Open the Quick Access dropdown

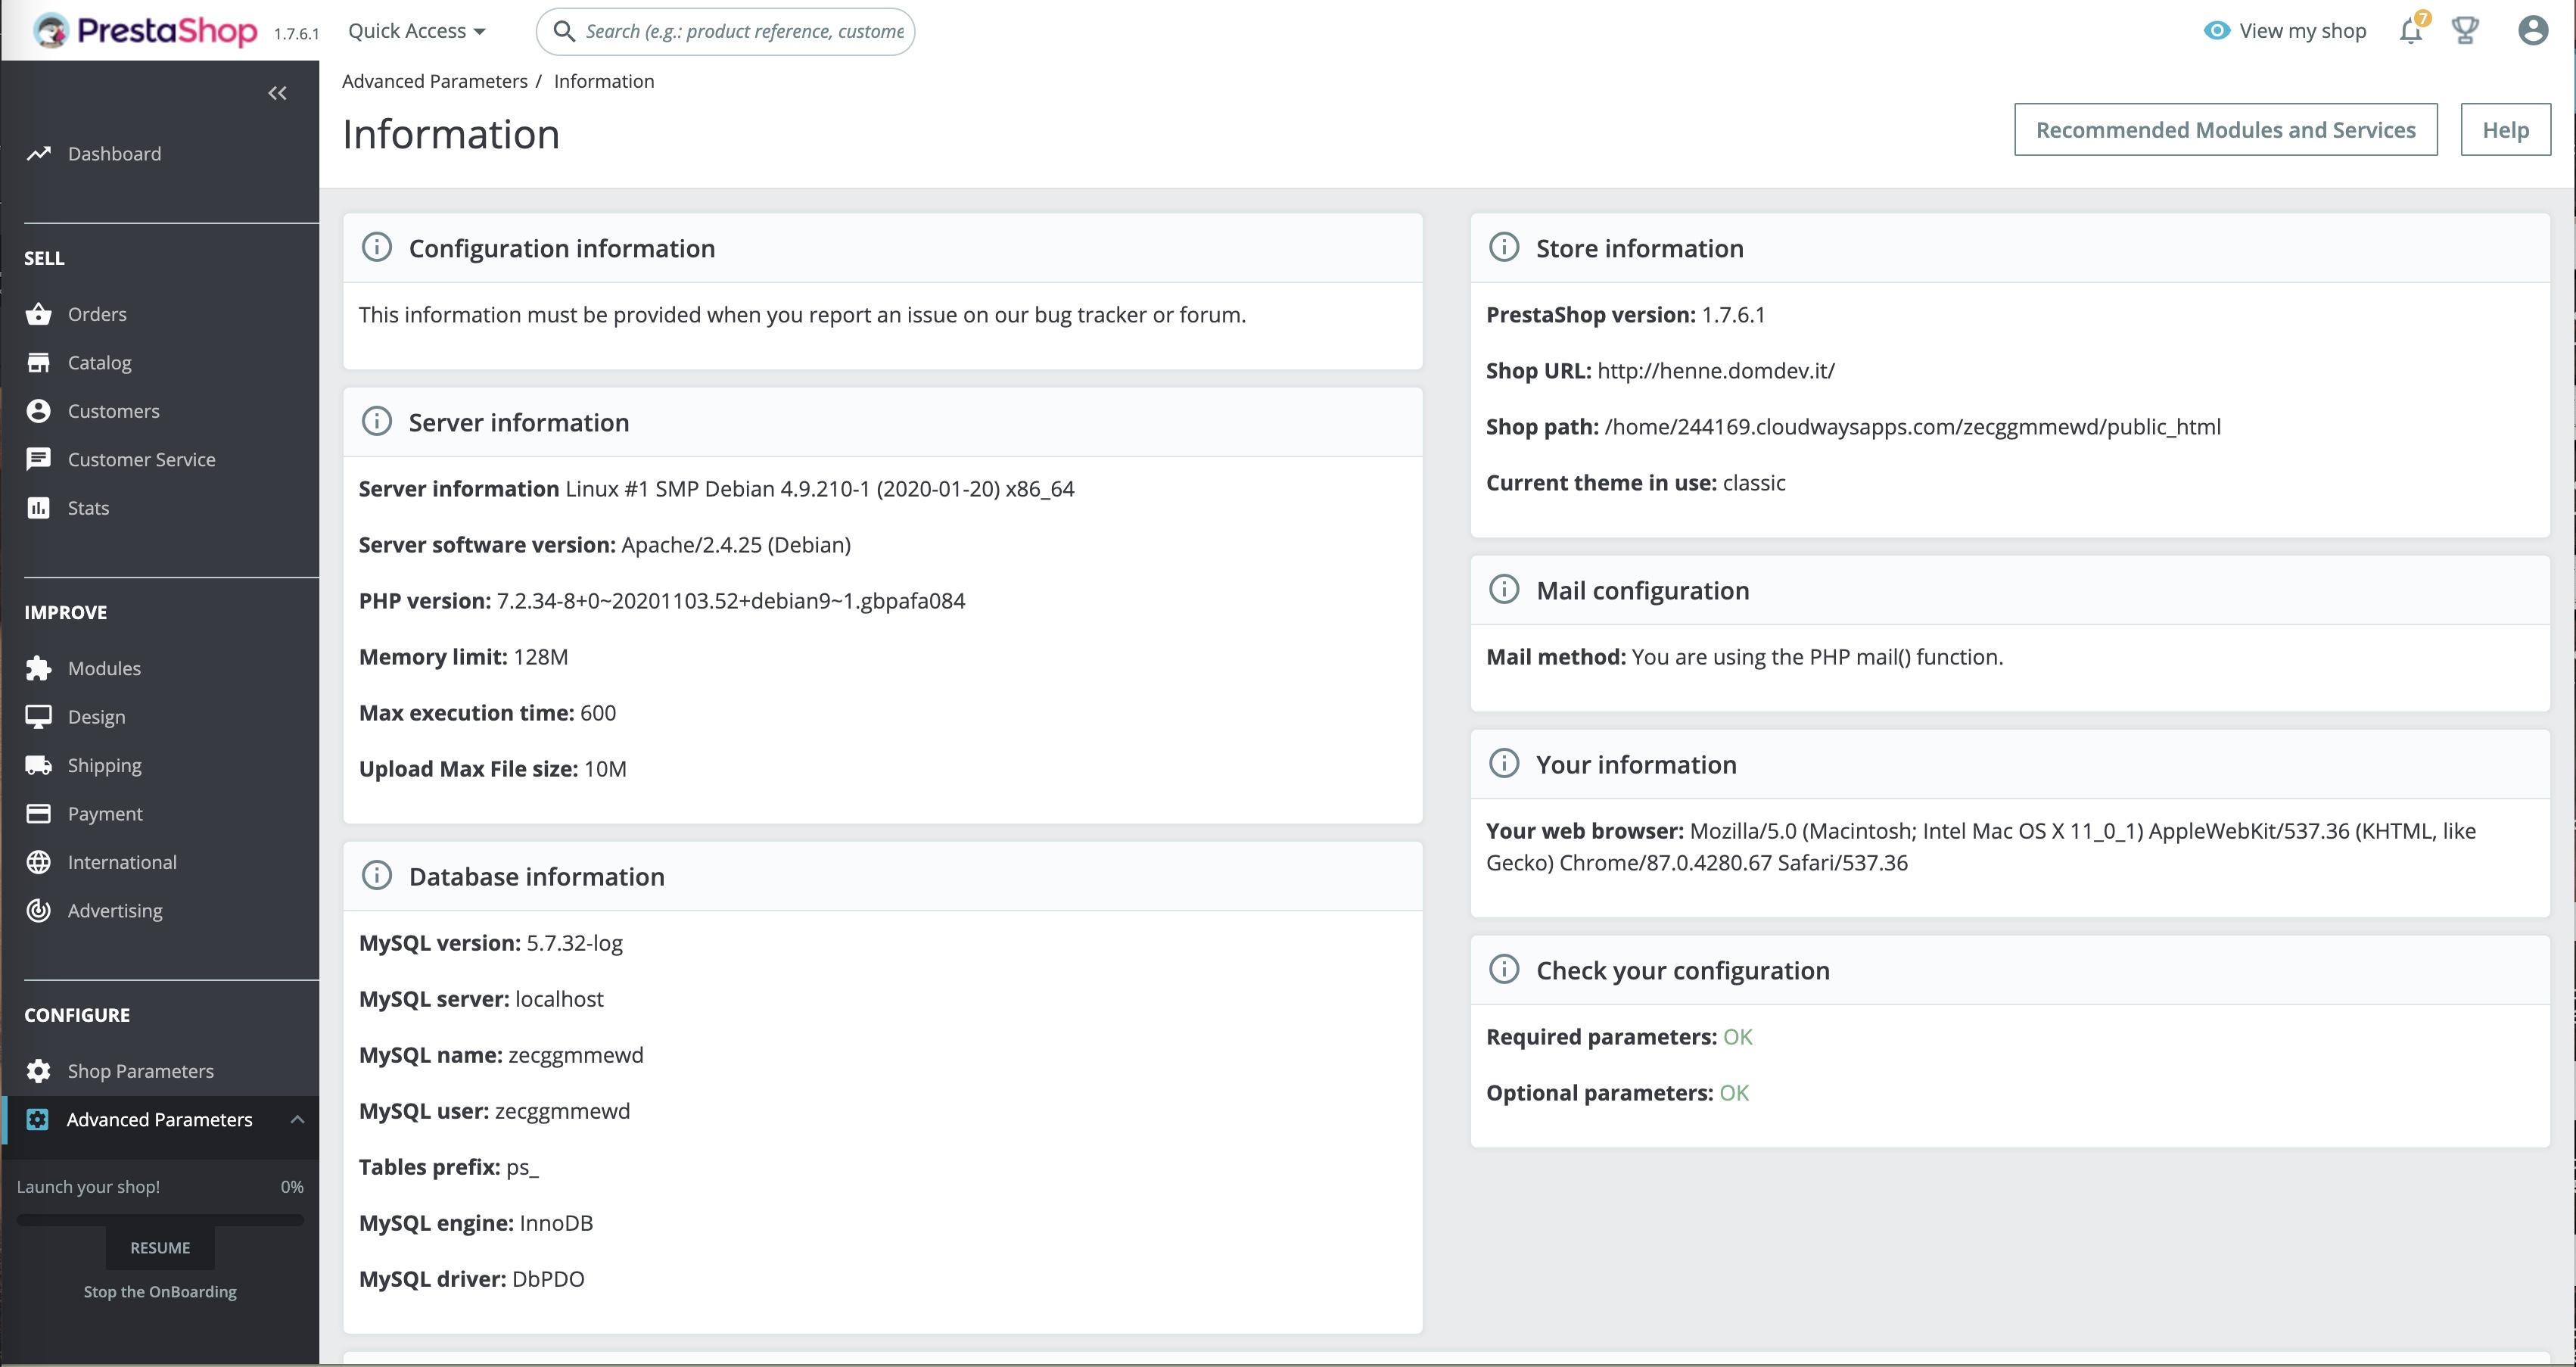417,31
